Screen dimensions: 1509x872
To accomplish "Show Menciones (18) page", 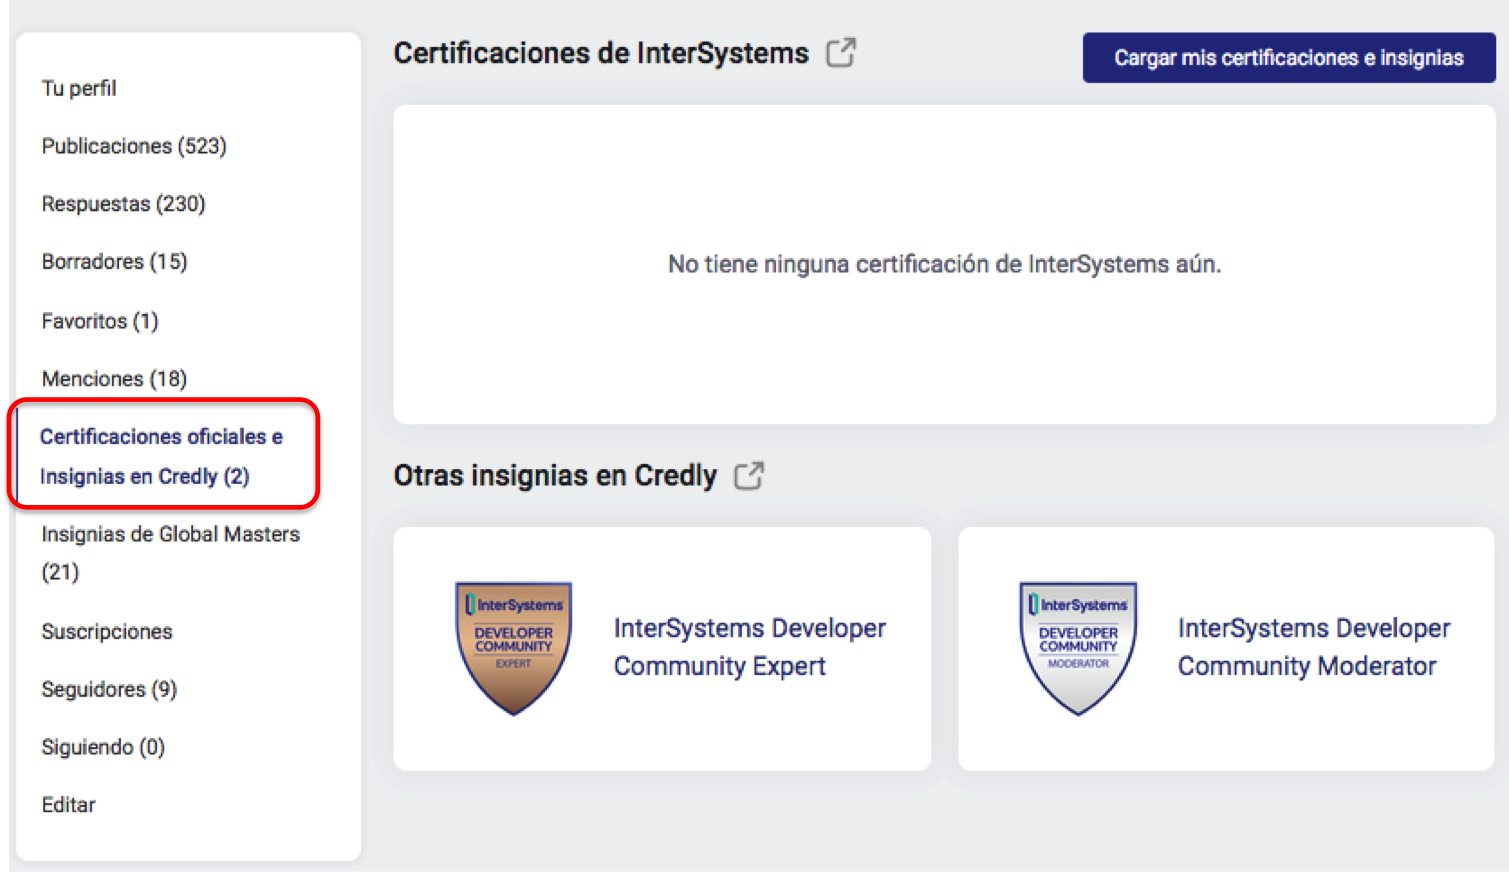I will pos(114,379).
